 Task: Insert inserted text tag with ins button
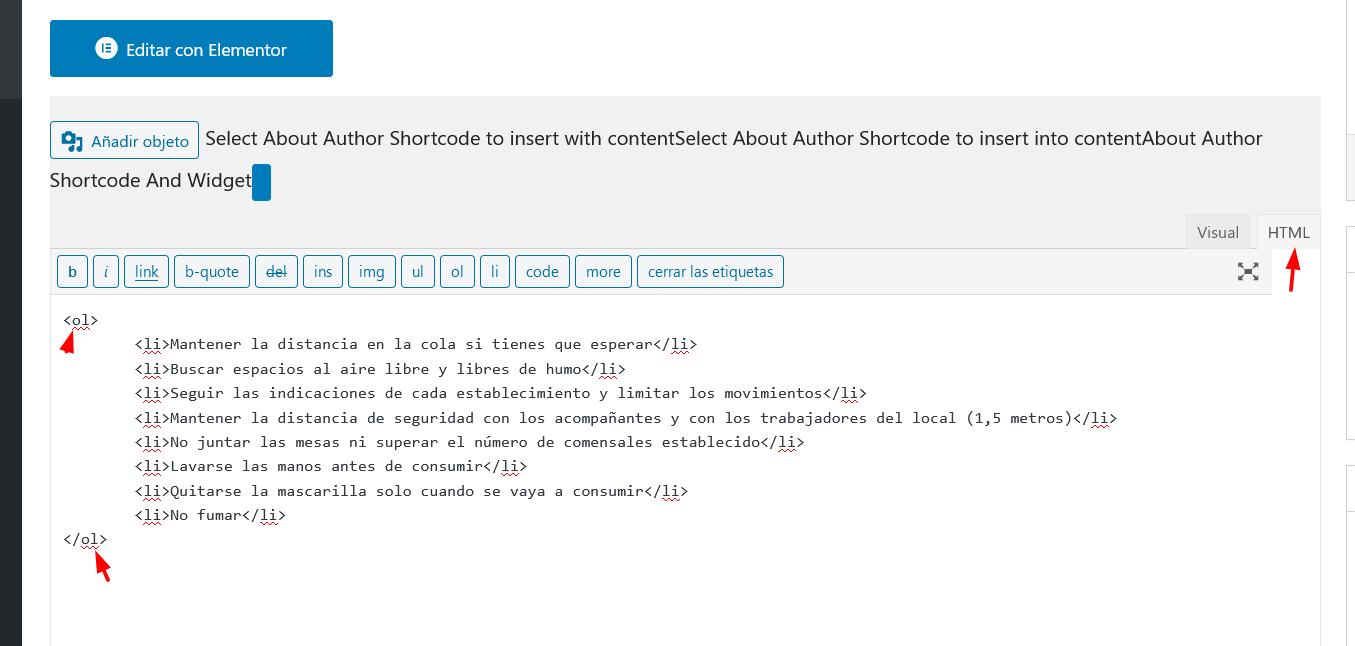[x=323, y=272]
